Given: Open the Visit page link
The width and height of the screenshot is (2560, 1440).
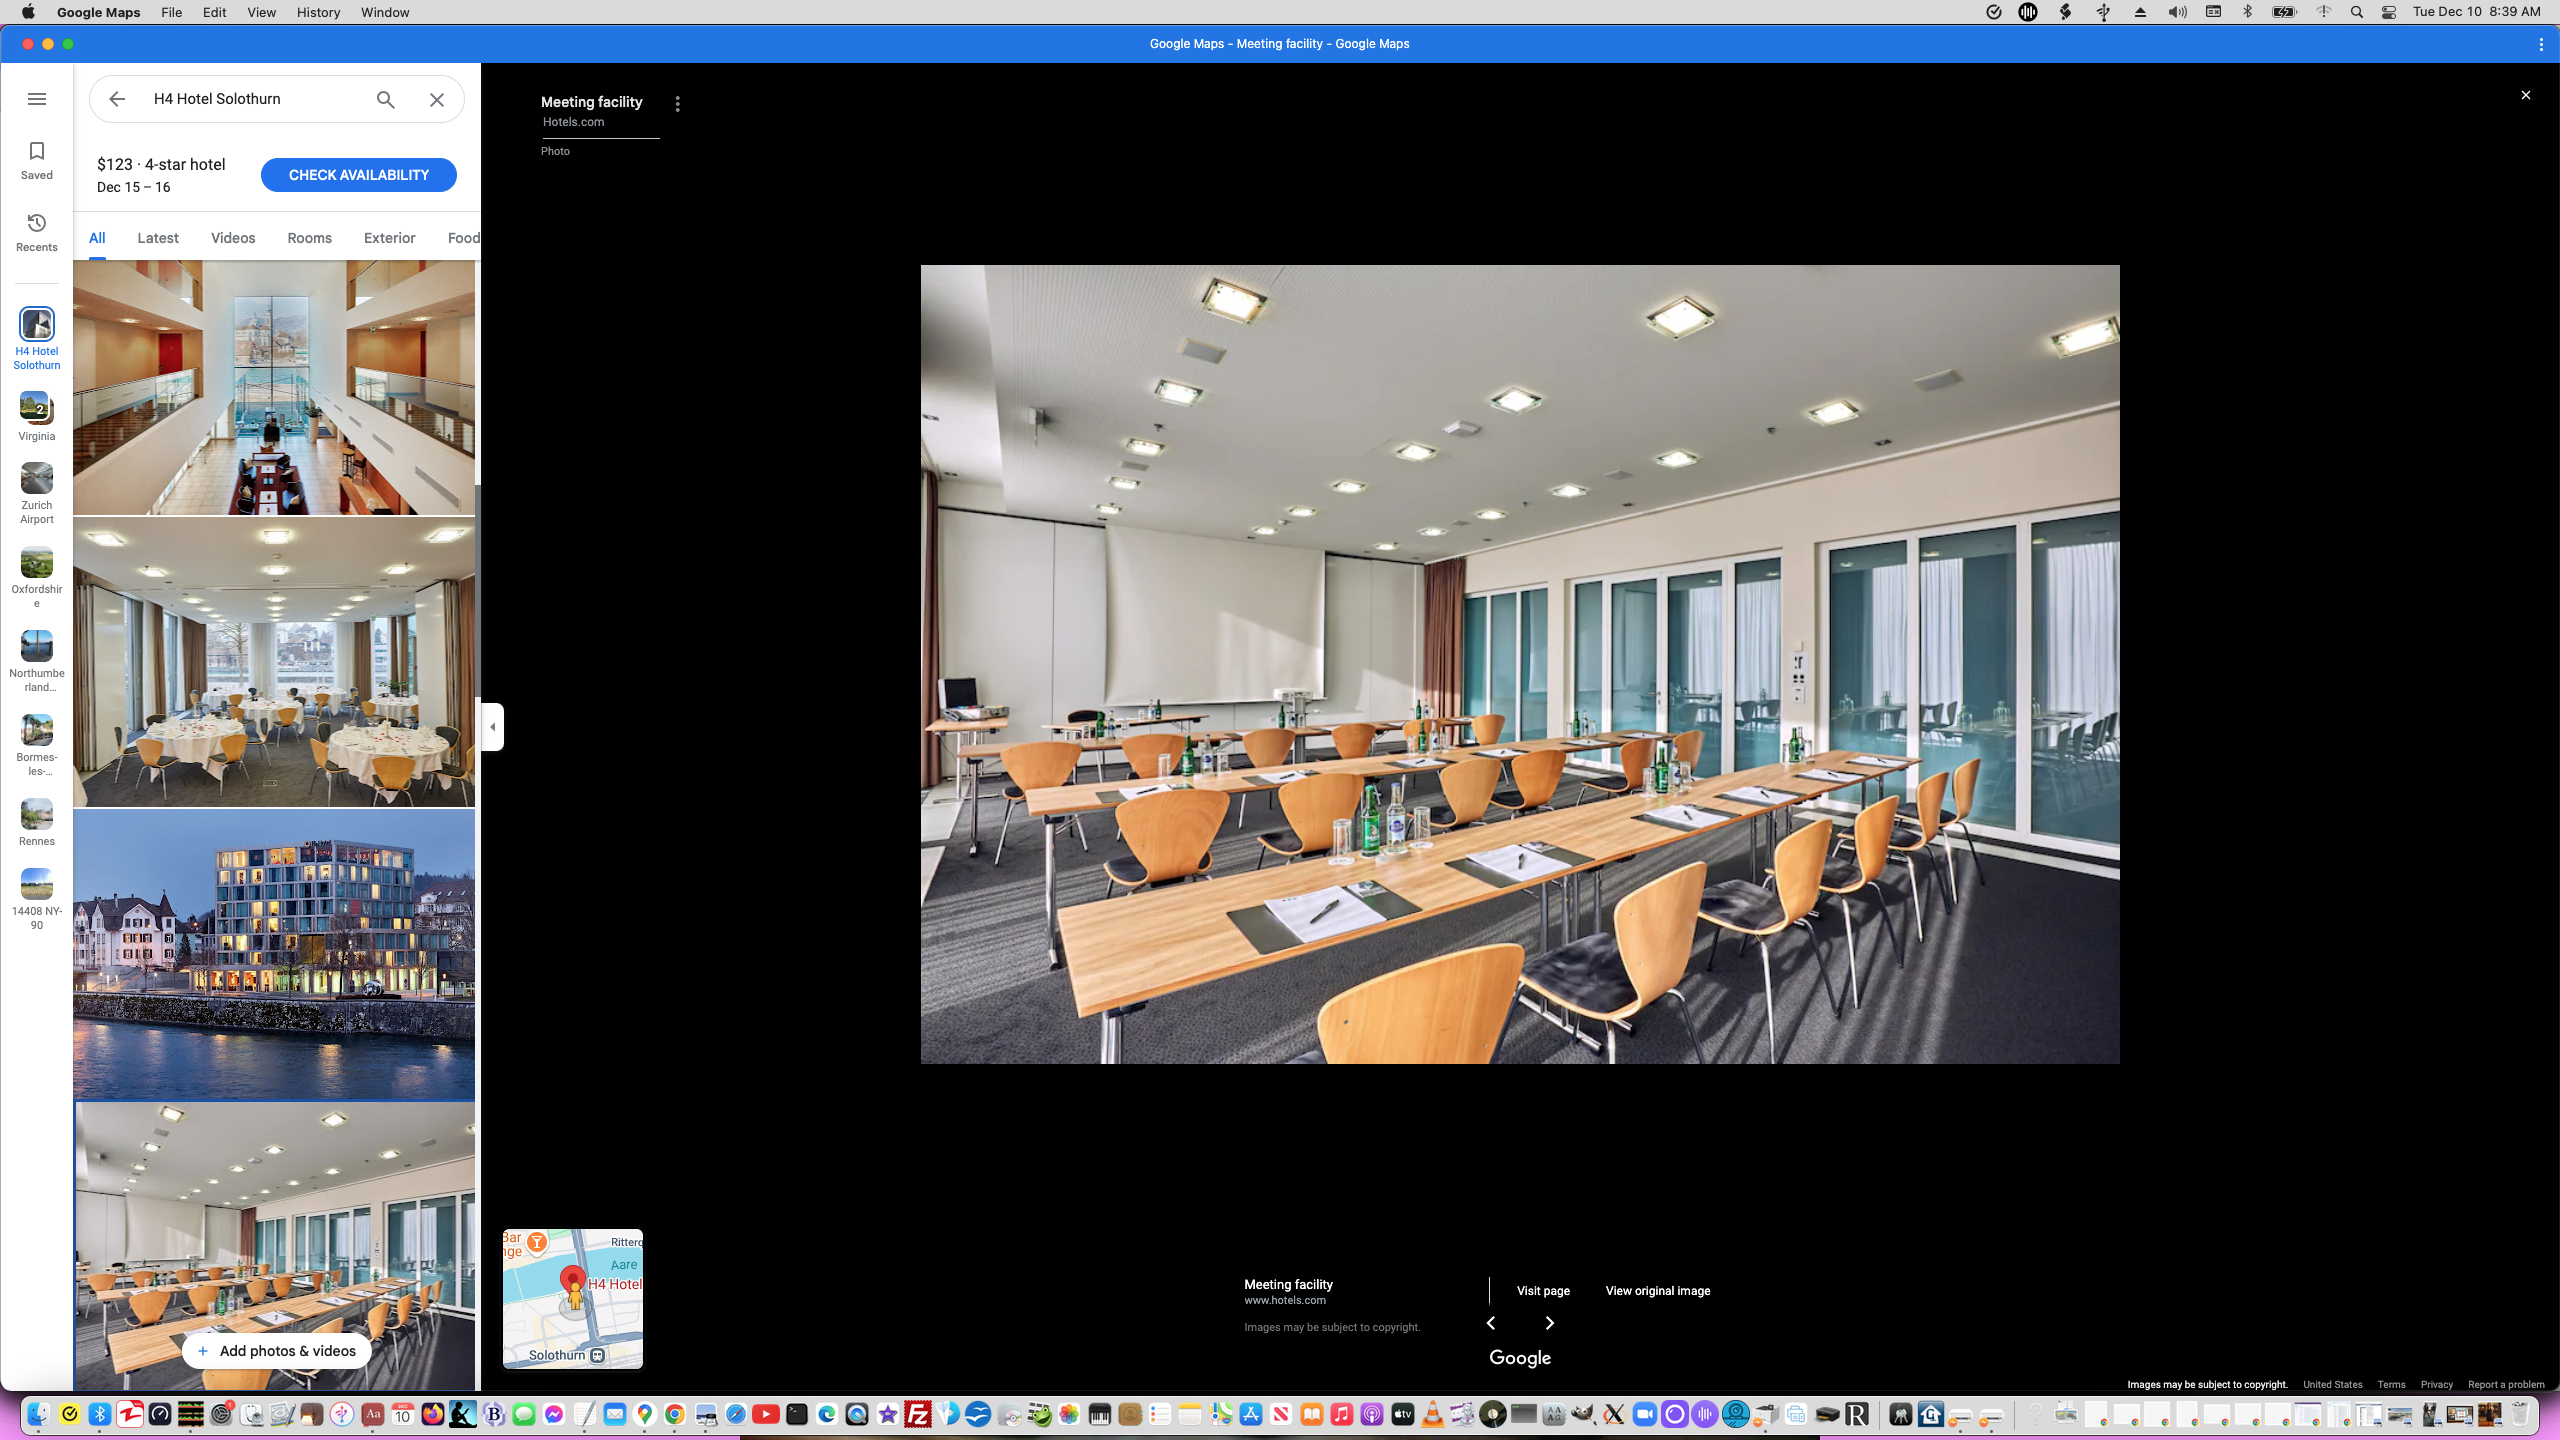Looking at the screenshot, I should tap(1543, 1291).
